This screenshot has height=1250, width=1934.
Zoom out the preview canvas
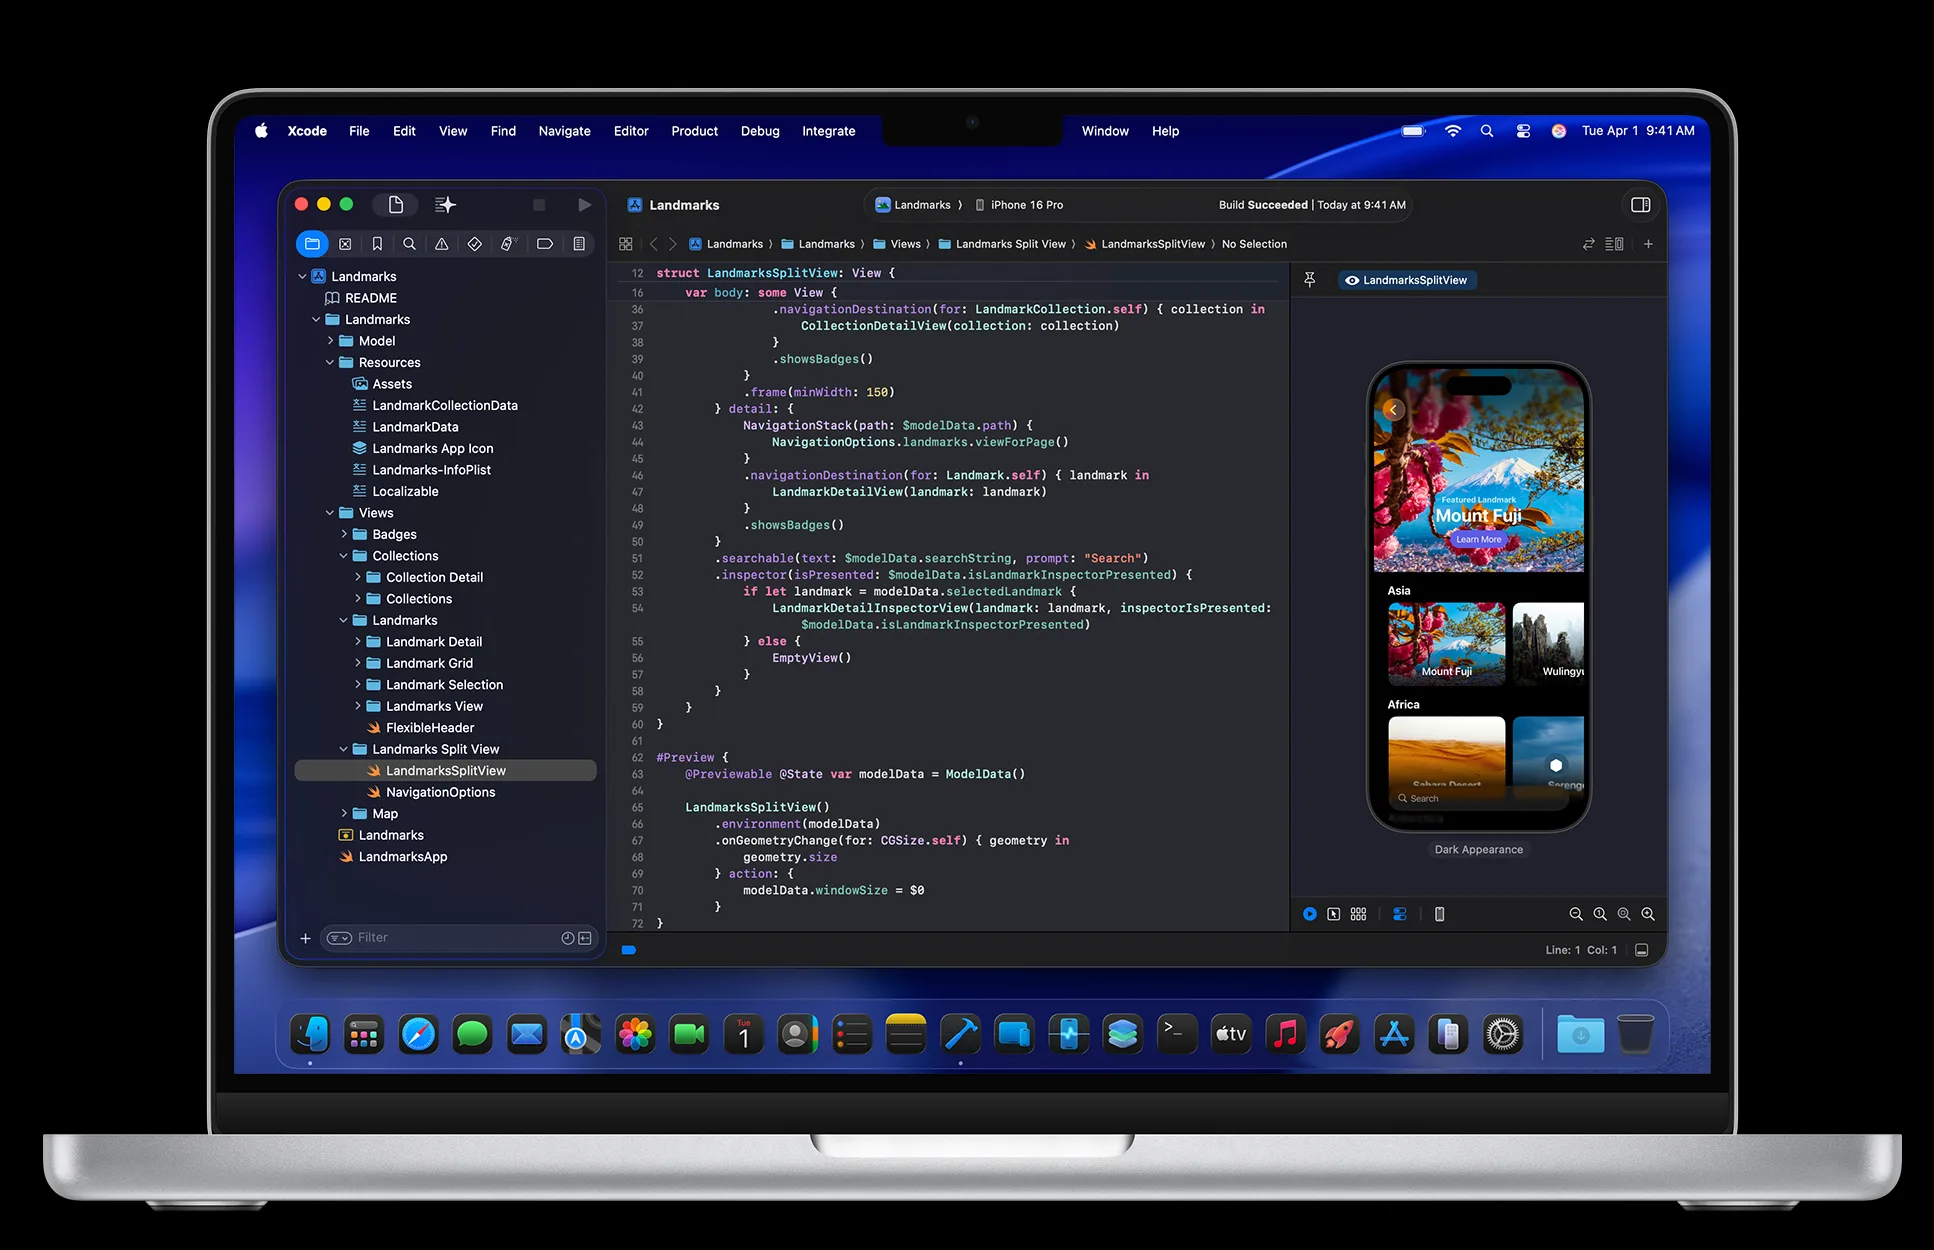coord(1576,914)
